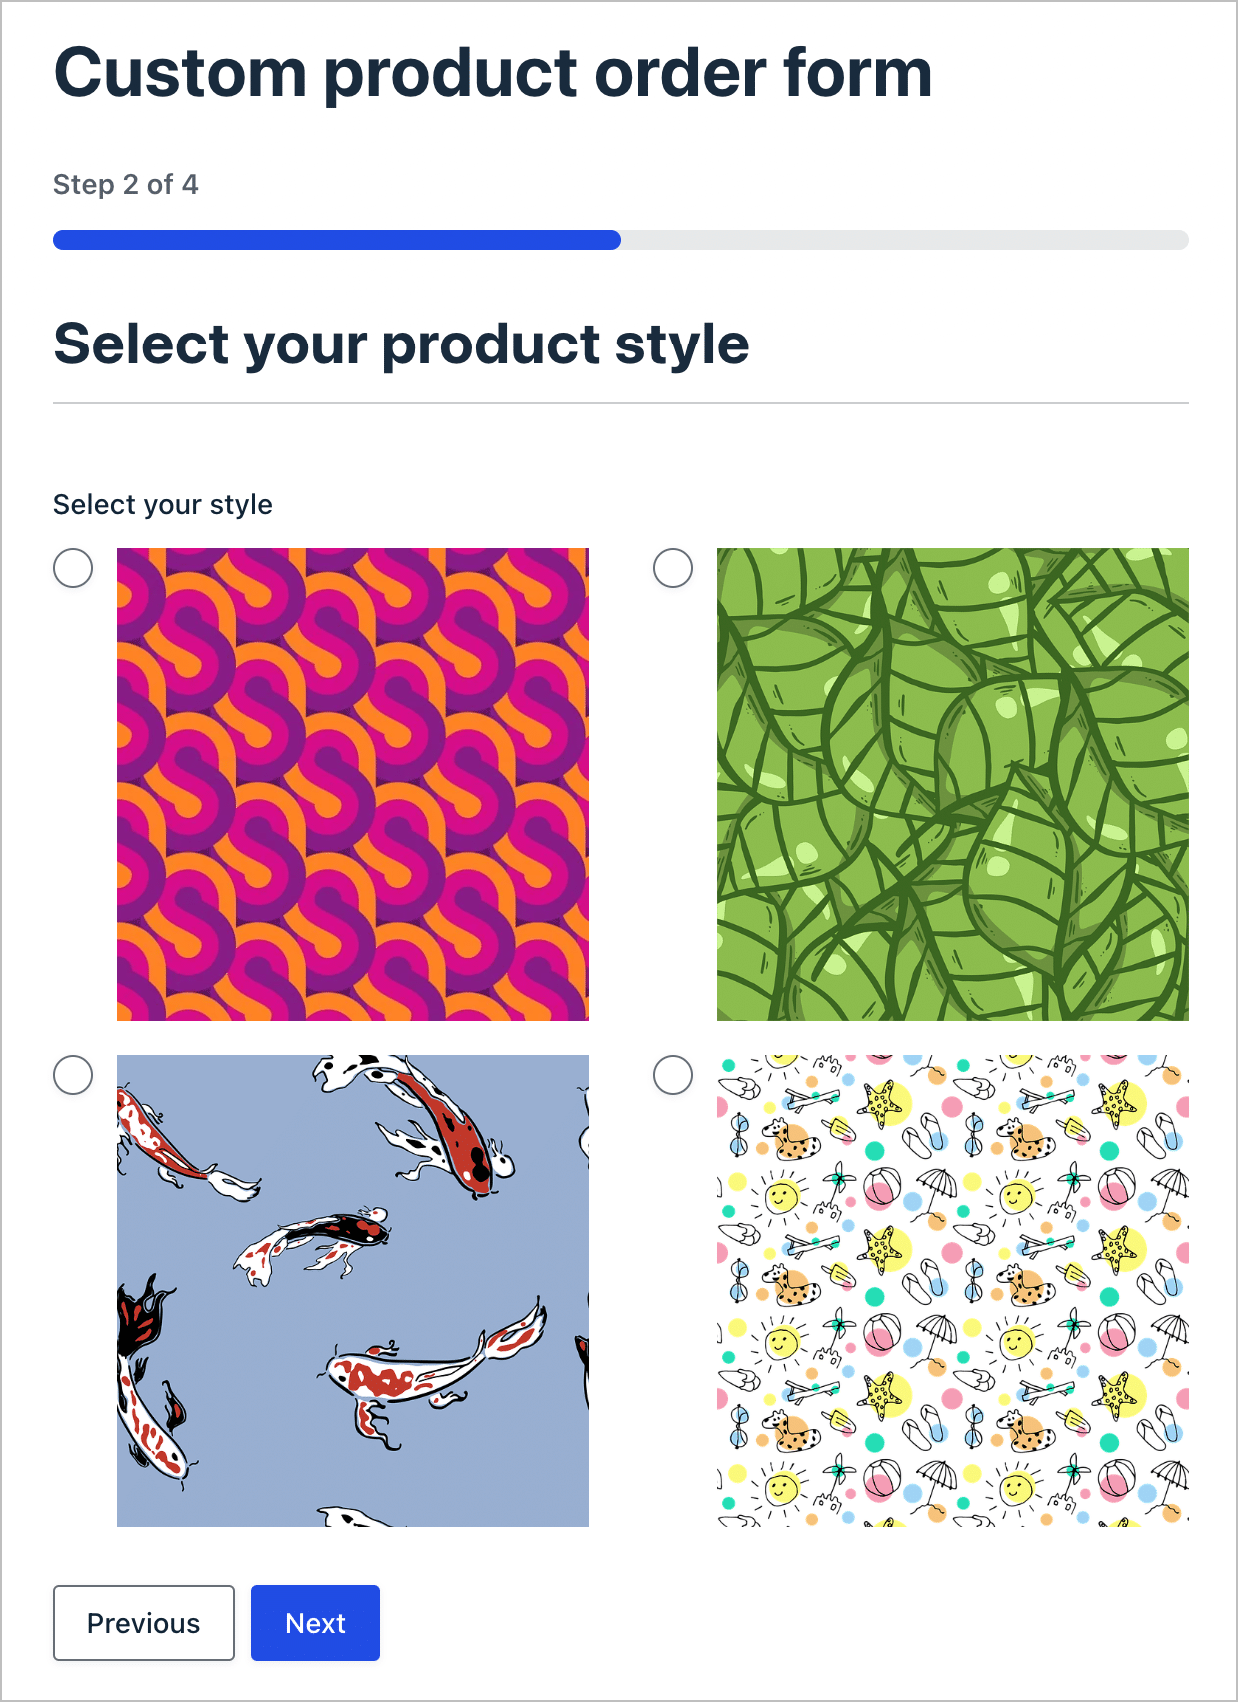Click the beach doodle pattern image

953,1290
